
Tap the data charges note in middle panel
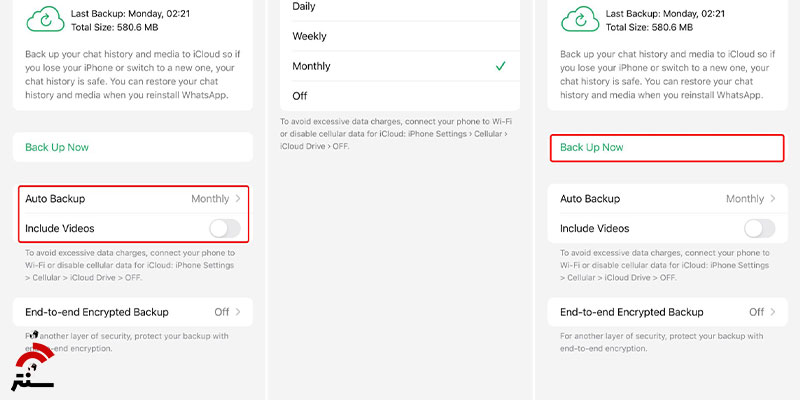point(394,134)
